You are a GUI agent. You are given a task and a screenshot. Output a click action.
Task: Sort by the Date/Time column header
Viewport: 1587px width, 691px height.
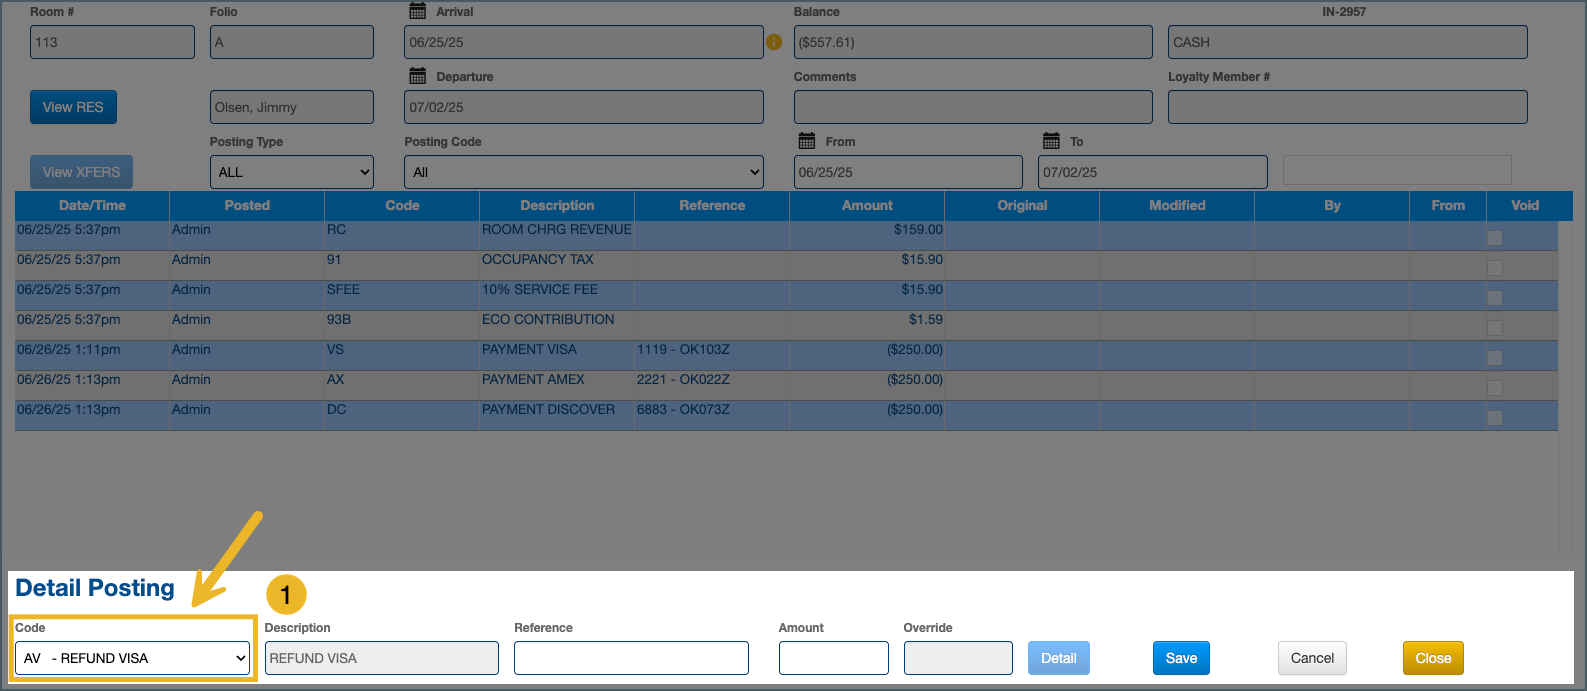click(x=92, y=205)
